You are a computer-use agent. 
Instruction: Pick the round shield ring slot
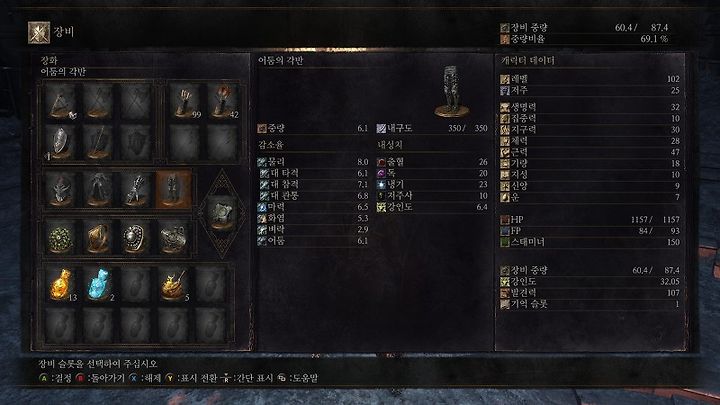click(x=136, y=237)
